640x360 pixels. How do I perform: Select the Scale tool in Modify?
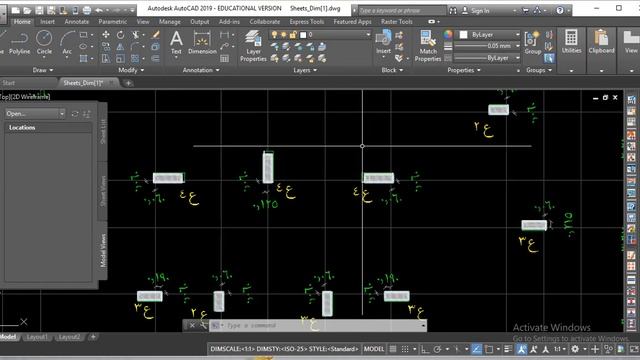(120, 59)
